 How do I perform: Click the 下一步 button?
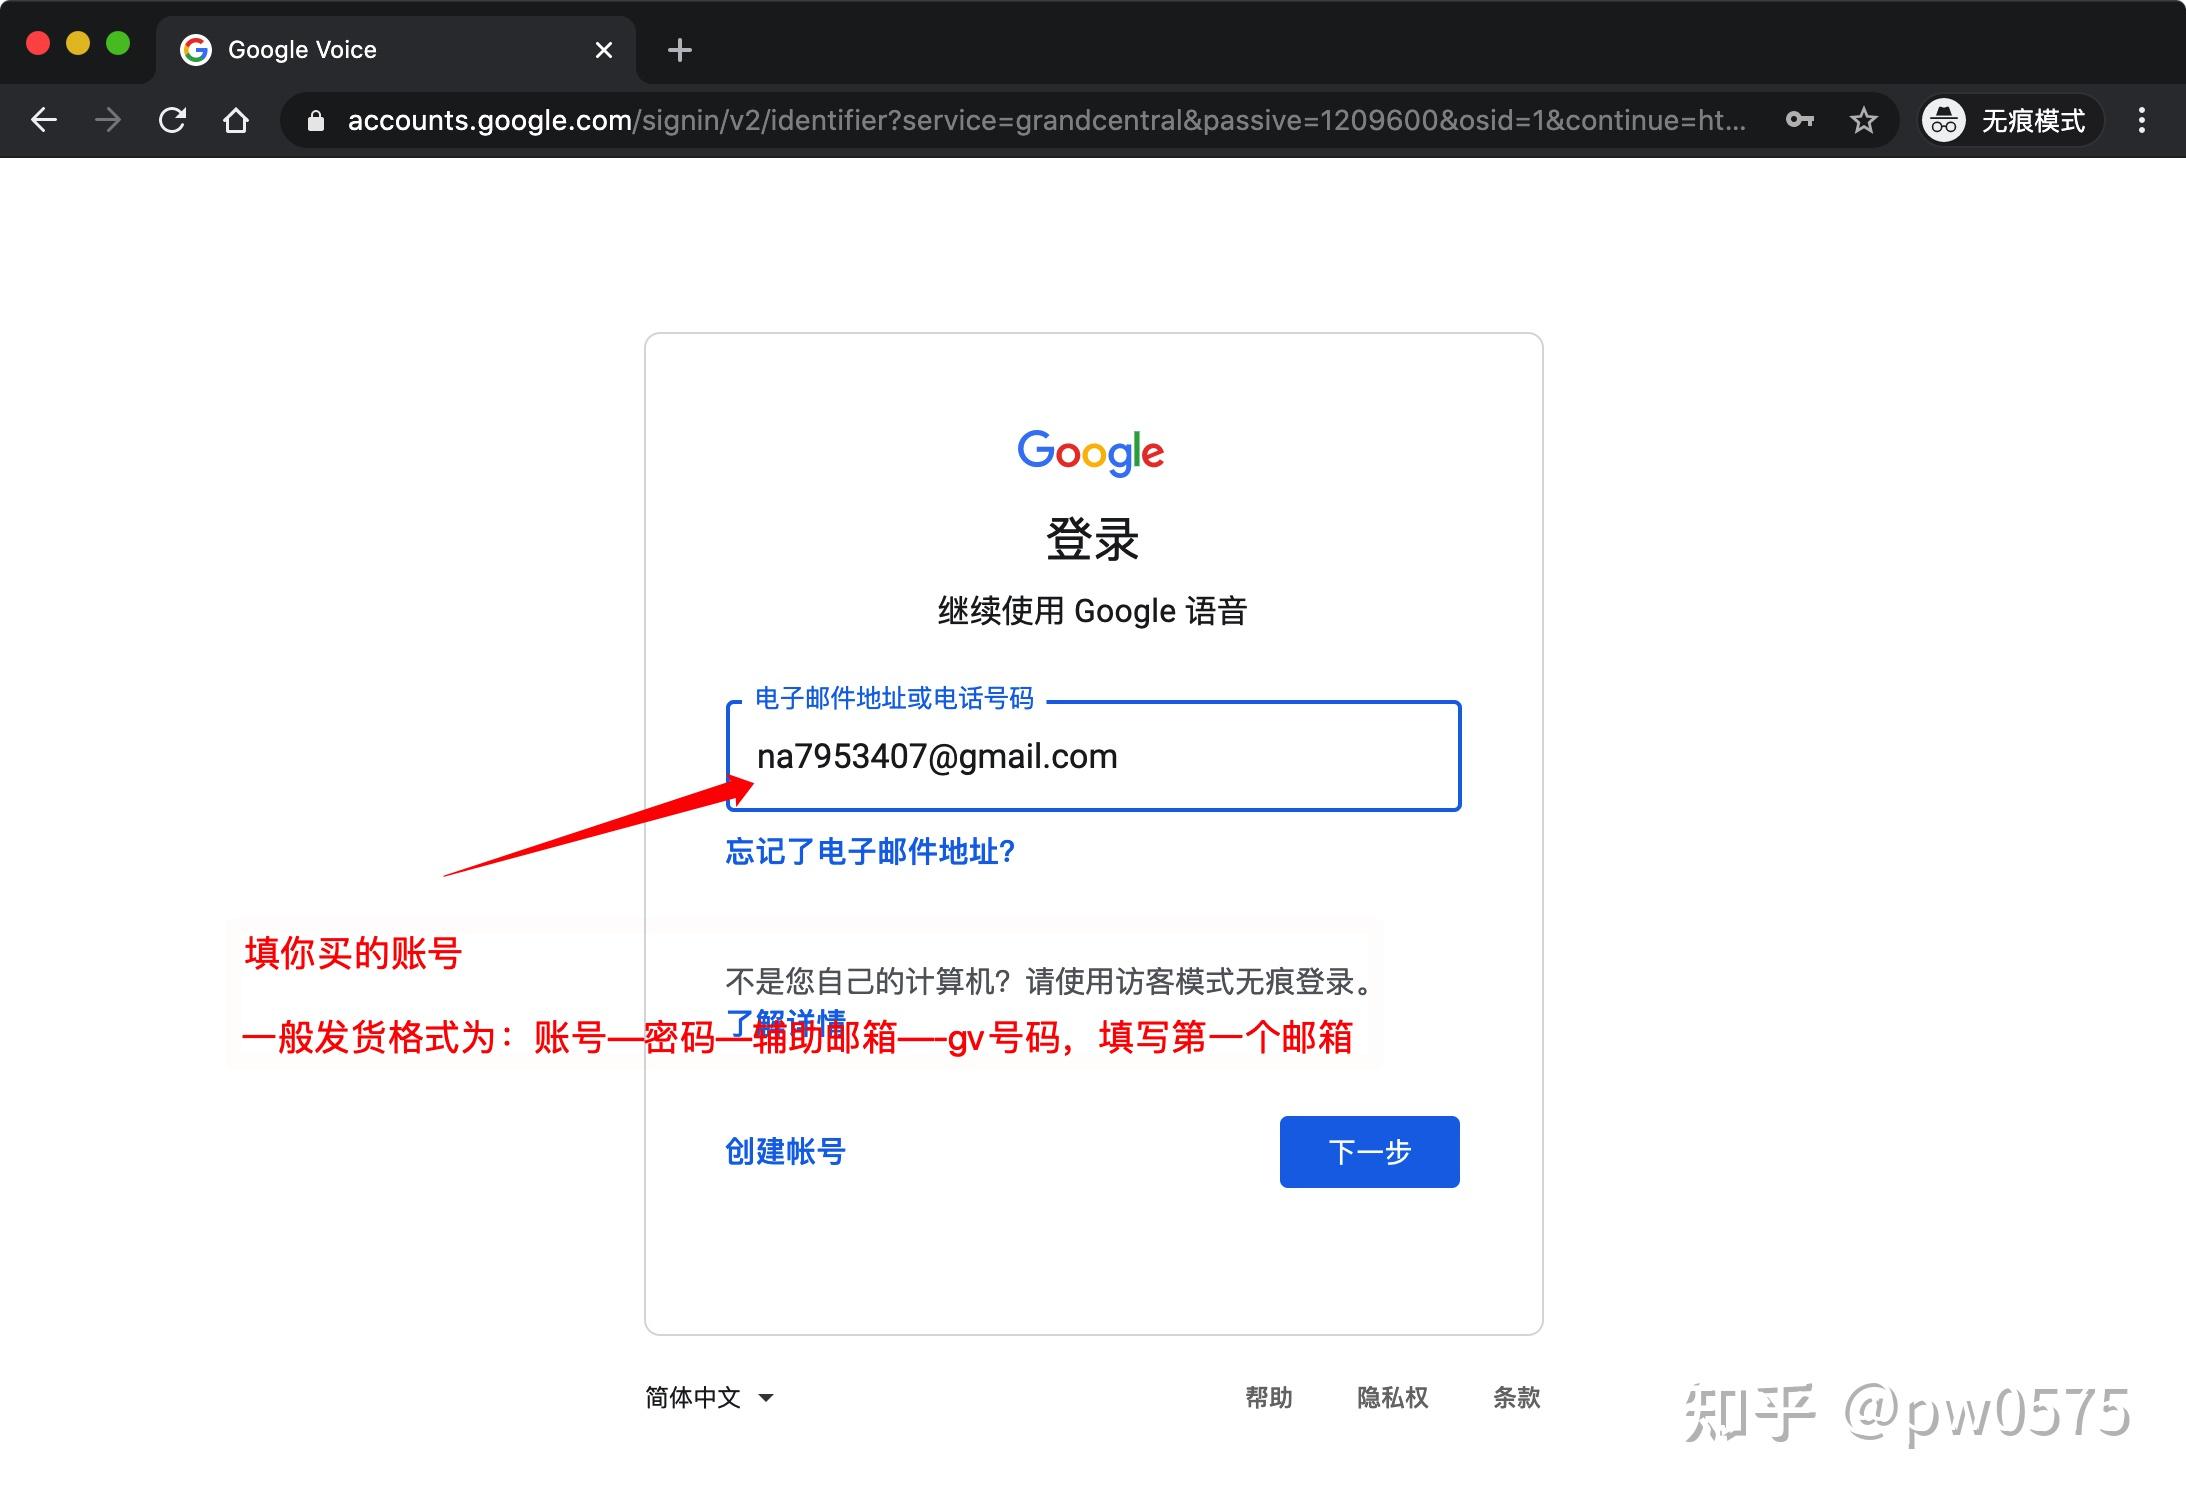point(1369,1152)
